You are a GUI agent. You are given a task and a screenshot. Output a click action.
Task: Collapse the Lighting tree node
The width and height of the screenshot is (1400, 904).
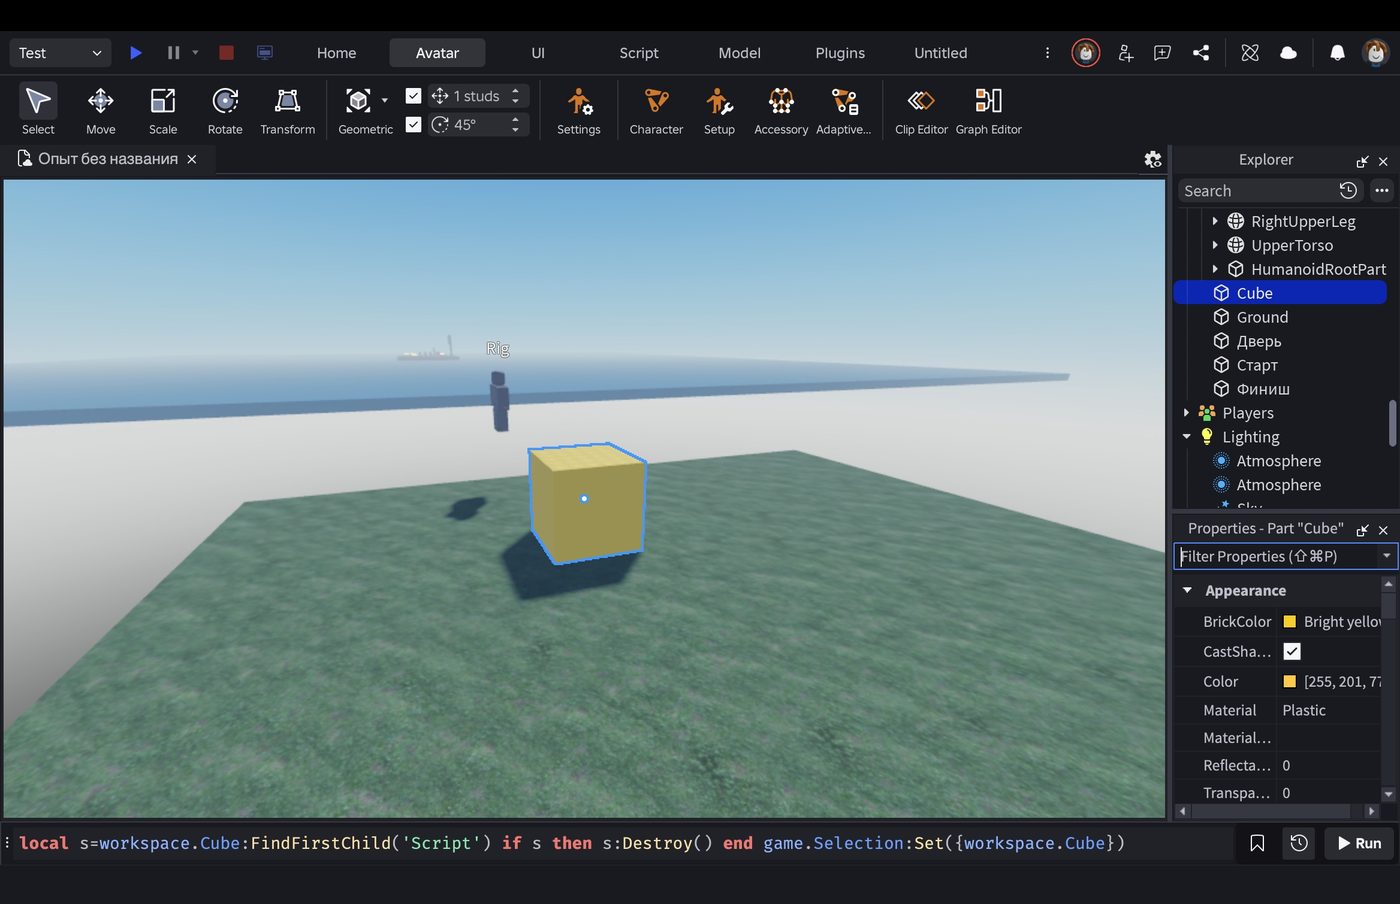coord(1187,437)
